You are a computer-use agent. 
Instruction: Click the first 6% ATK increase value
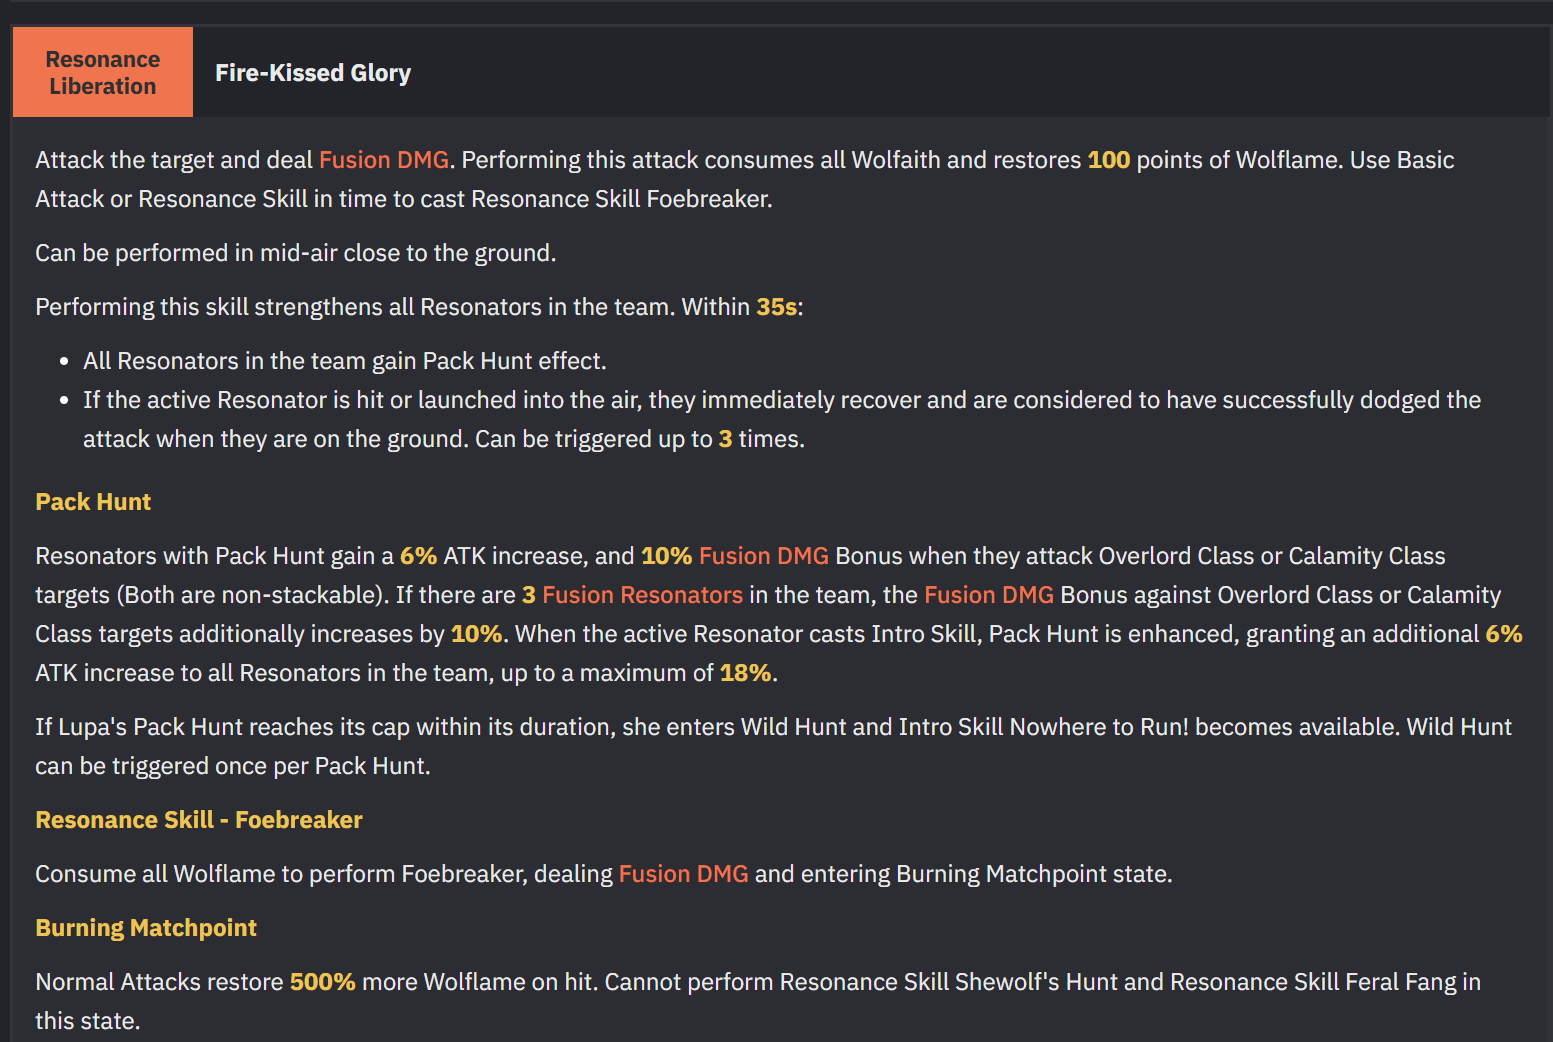coord(418,556)
